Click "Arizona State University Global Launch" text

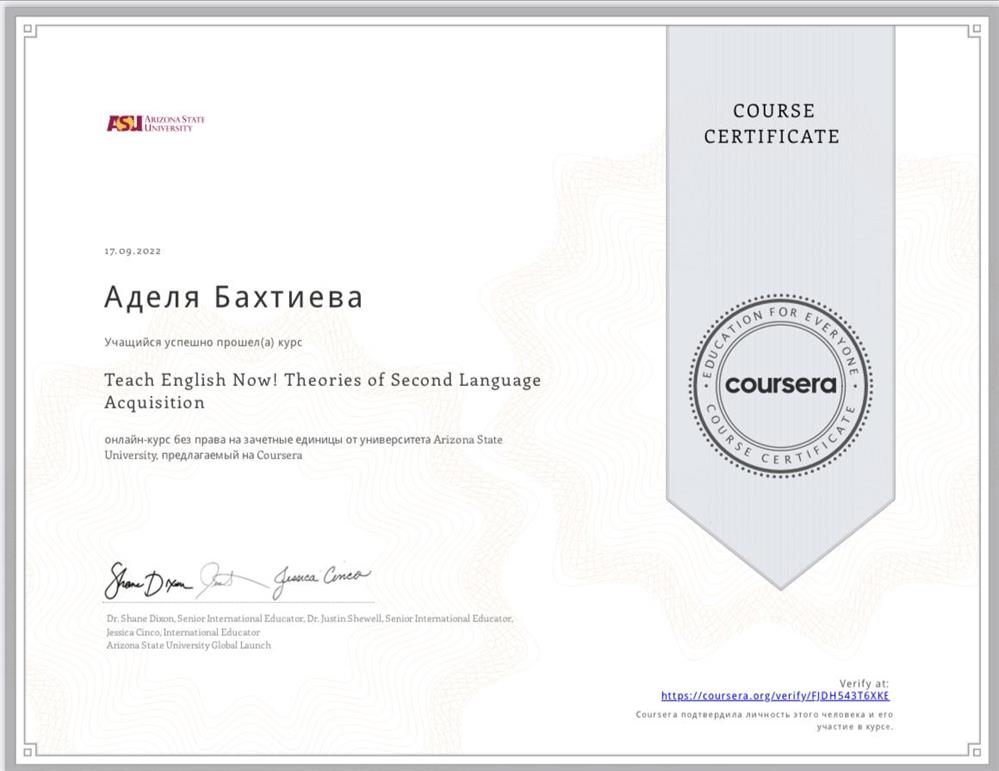[188, 645]
